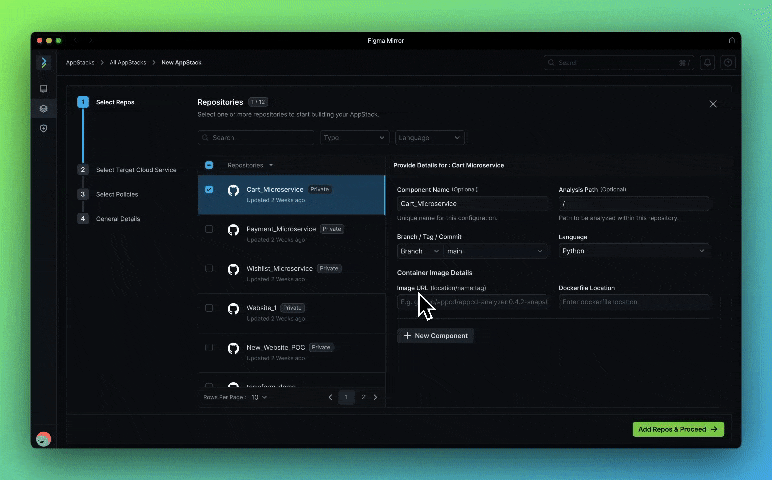Screen dimensions: 772x480
Task: Expand the Repositories column header sort arrow
Action: point(271,165)
